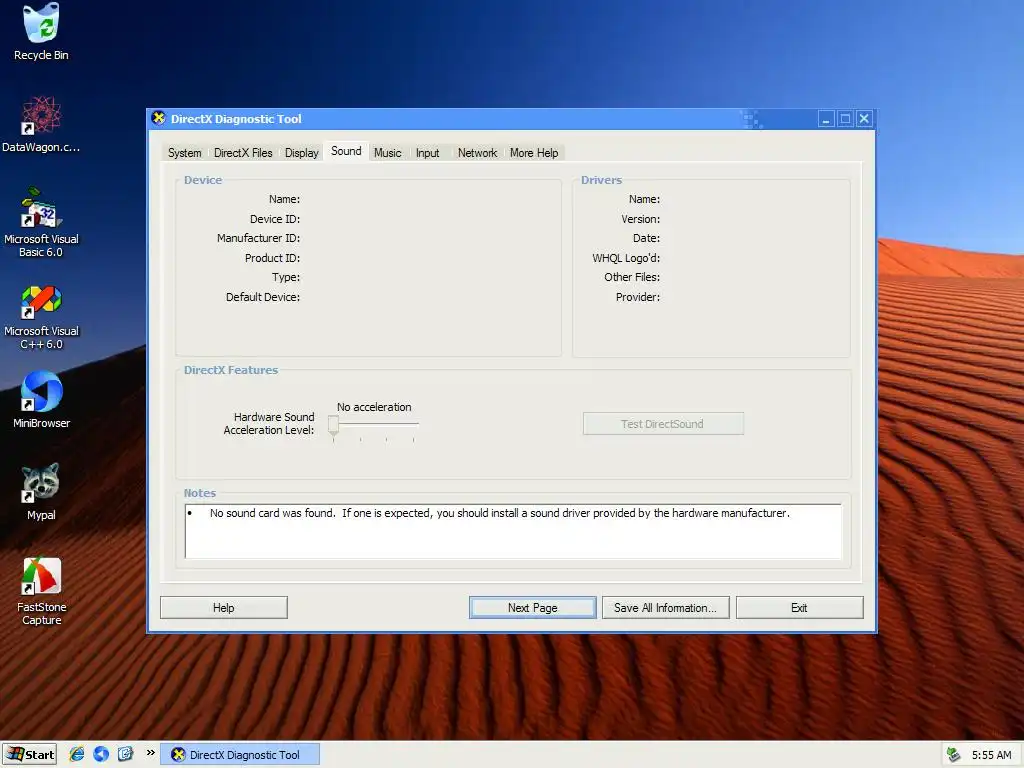Click the 'WHQL Logo'd:' label
The width and height of the screenshot is (1024, 768).
[x=626, y=258]
